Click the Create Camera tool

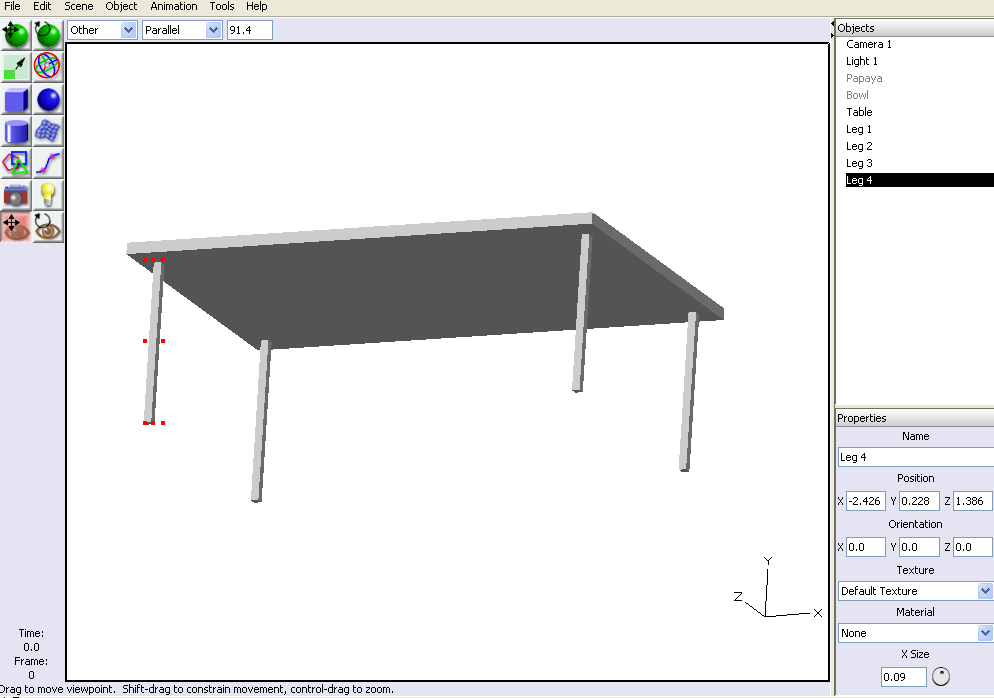(x=16, y=195)
